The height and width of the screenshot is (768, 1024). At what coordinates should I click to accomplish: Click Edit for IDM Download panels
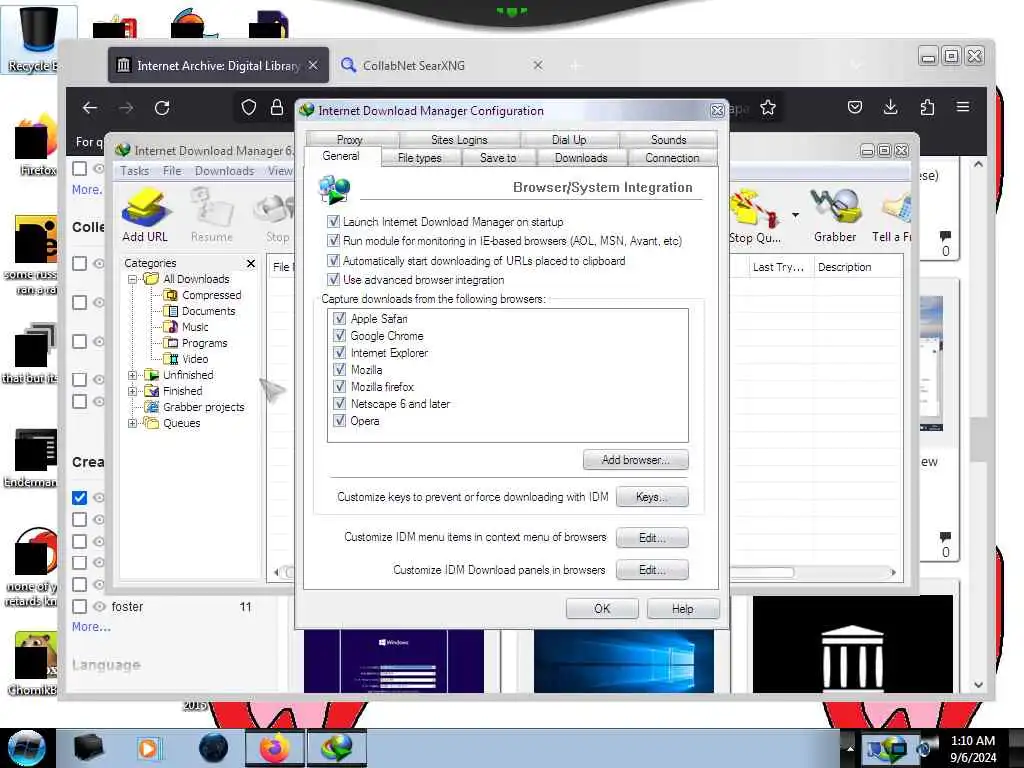coord(652,569)
